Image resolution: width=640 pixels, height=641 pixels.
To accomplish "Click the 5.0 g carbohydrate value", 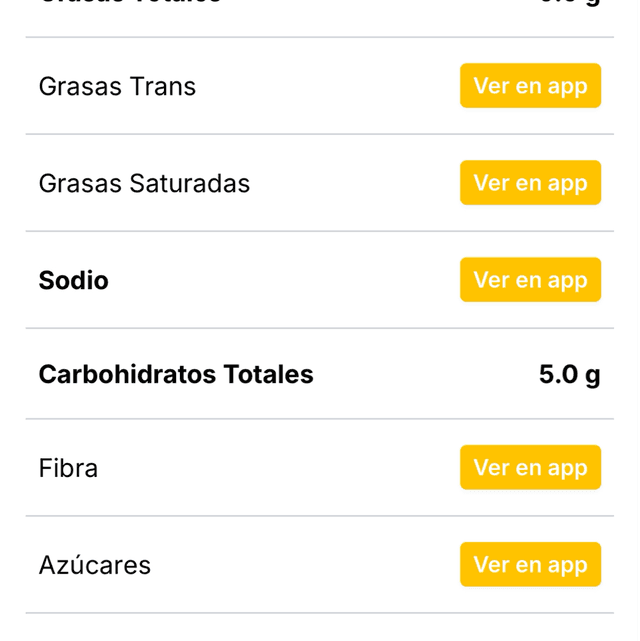I will [569, 375].
